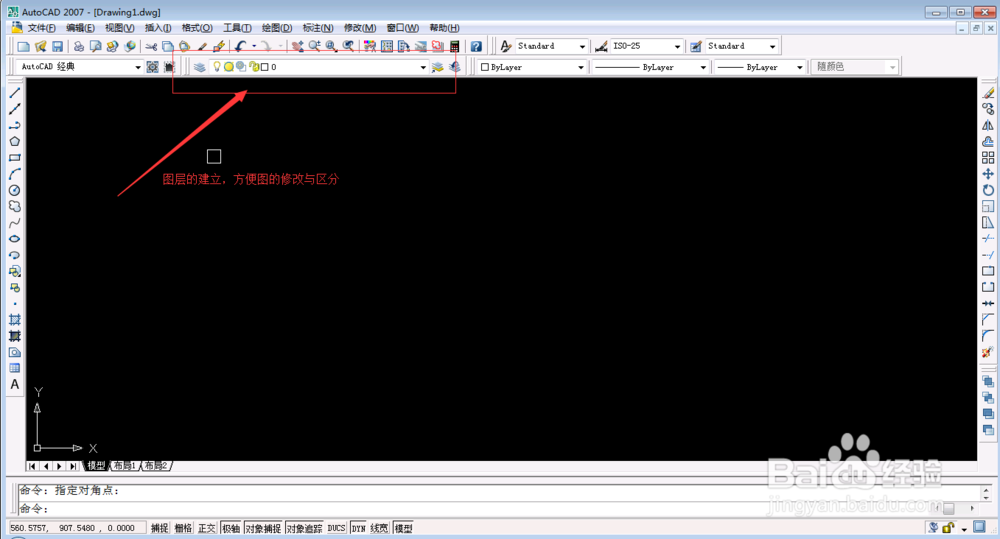
Task: Open the 文件(F) menu
Action: click(x=41, y=28)
